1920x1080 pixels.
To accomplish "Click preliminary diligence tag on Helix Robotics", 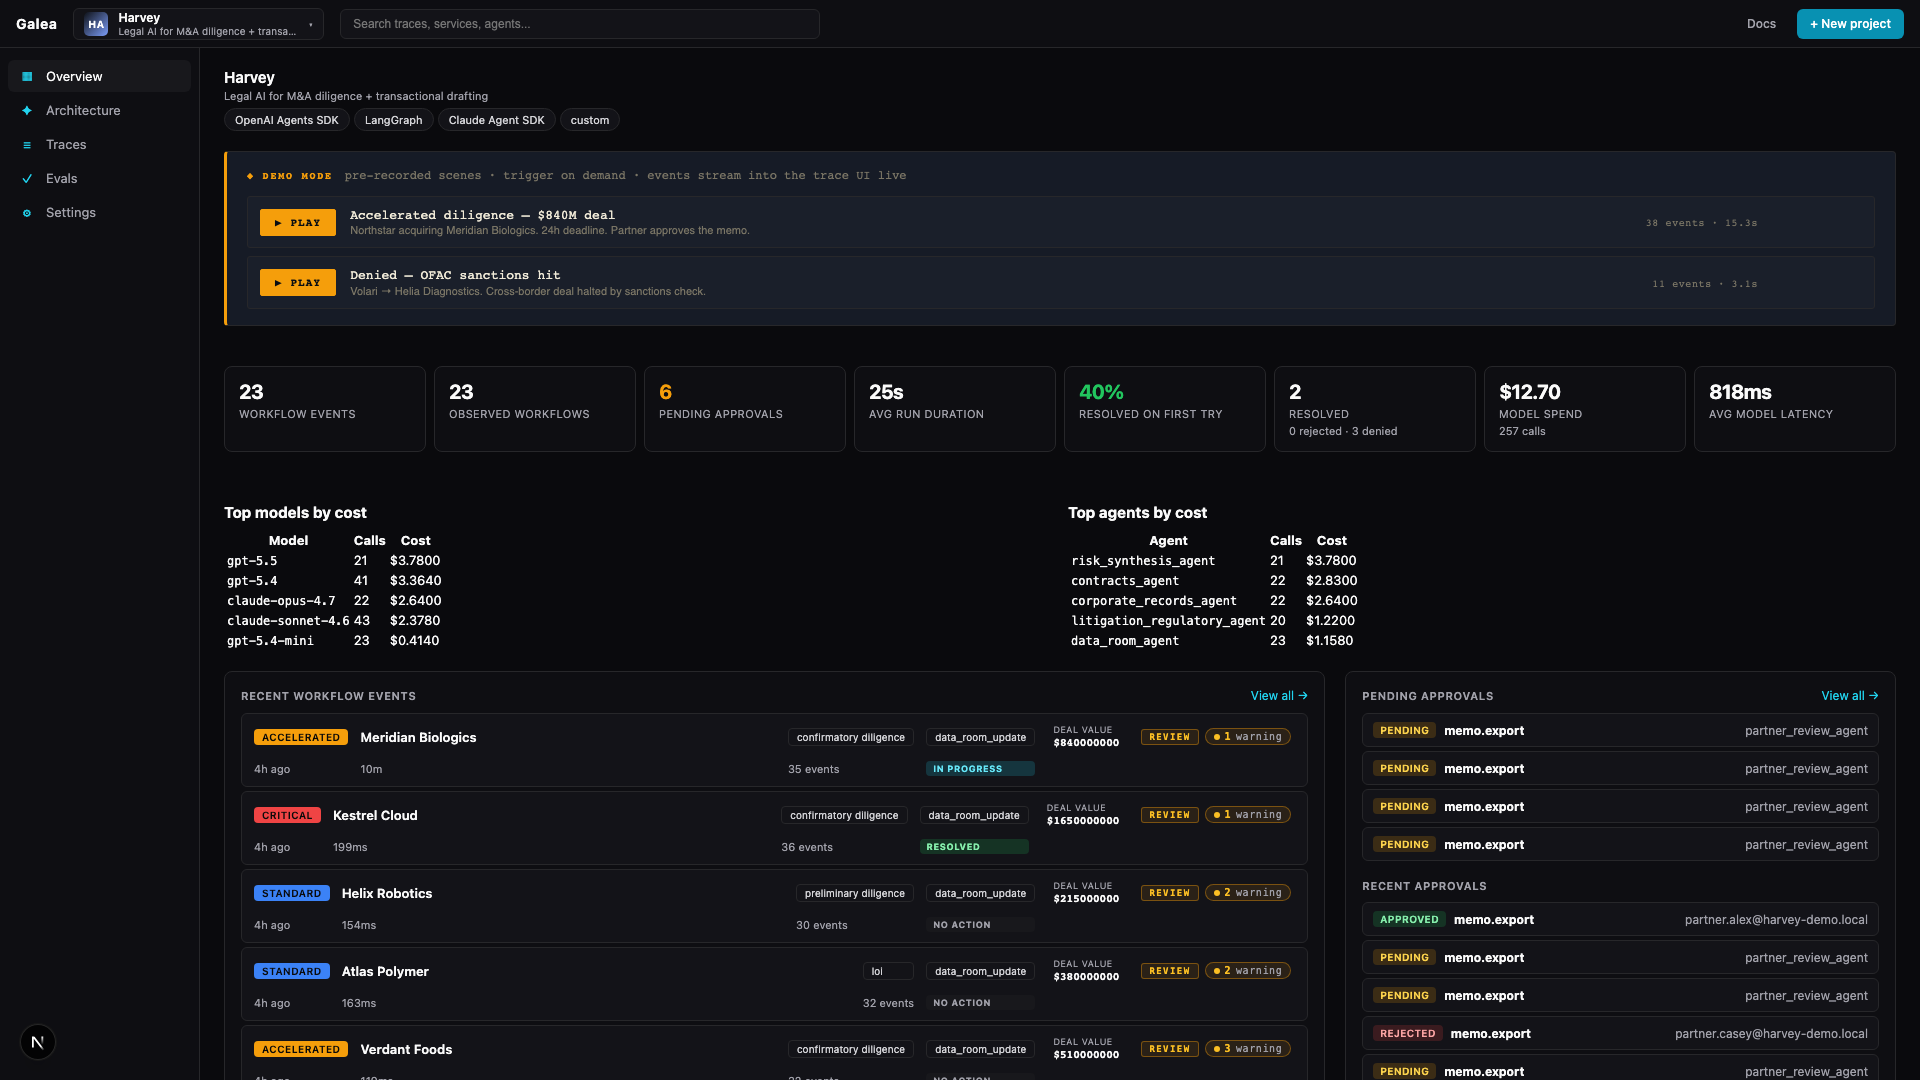I will click(x=855, y=893).
